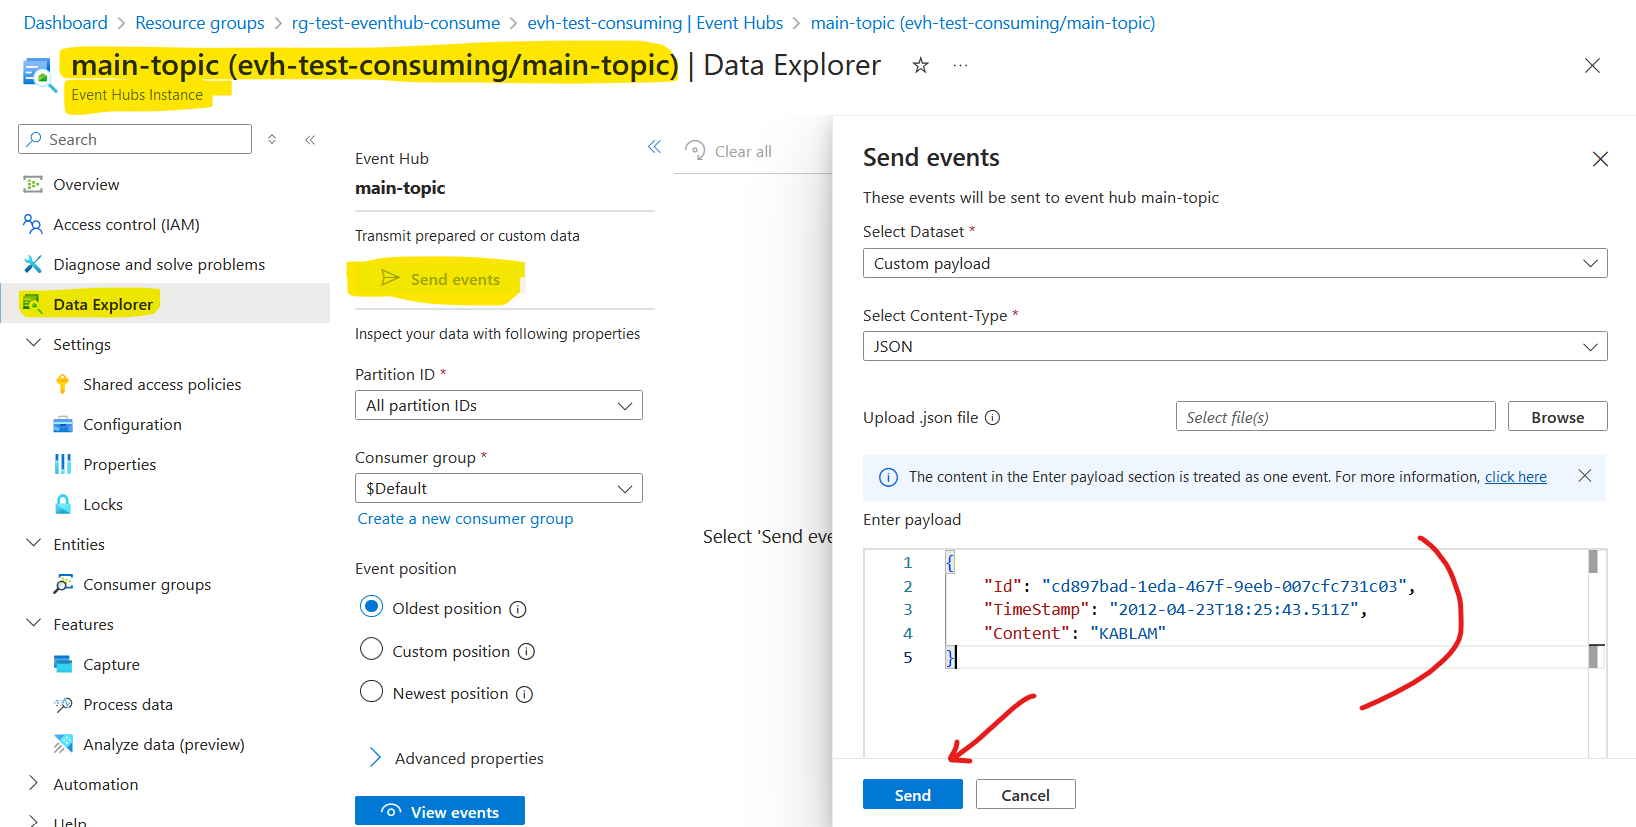The image size is (1636, 827).
Task: Select Newest position radio button
Action: coord(371,692)
